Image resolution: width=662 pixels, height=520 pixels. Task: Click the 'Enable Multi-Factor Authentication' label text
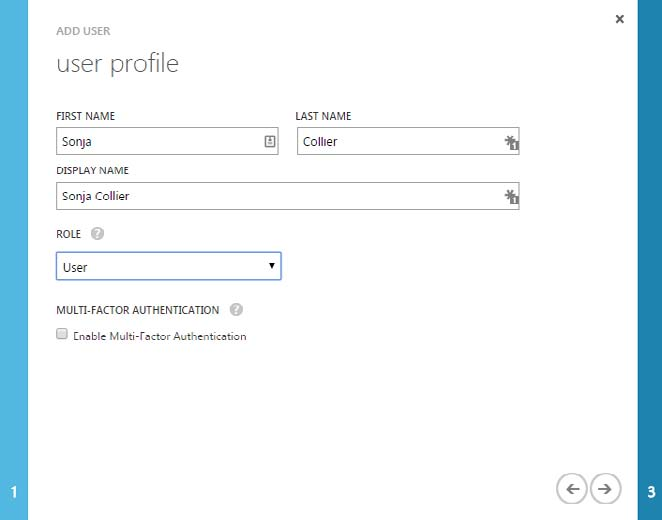[x=159, y=336]
